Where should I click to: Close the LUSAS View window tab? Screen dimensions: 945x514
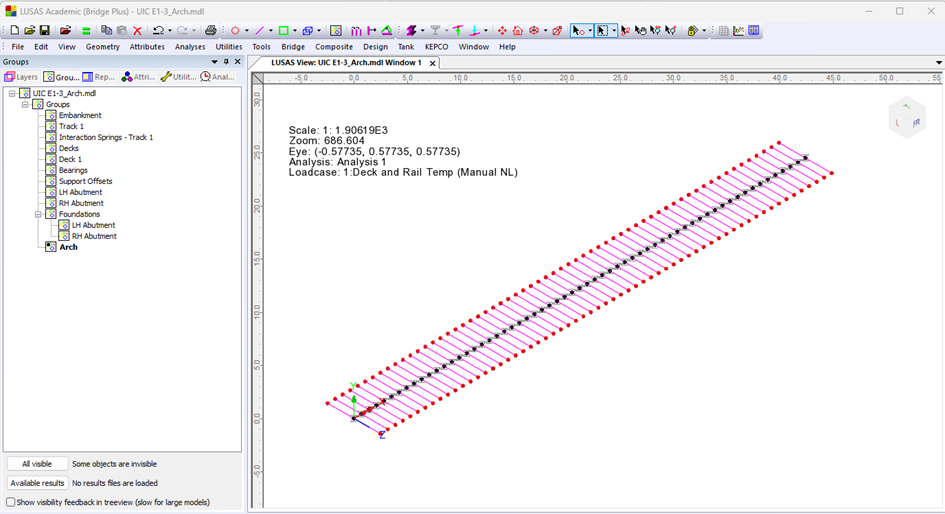[433, 63]
